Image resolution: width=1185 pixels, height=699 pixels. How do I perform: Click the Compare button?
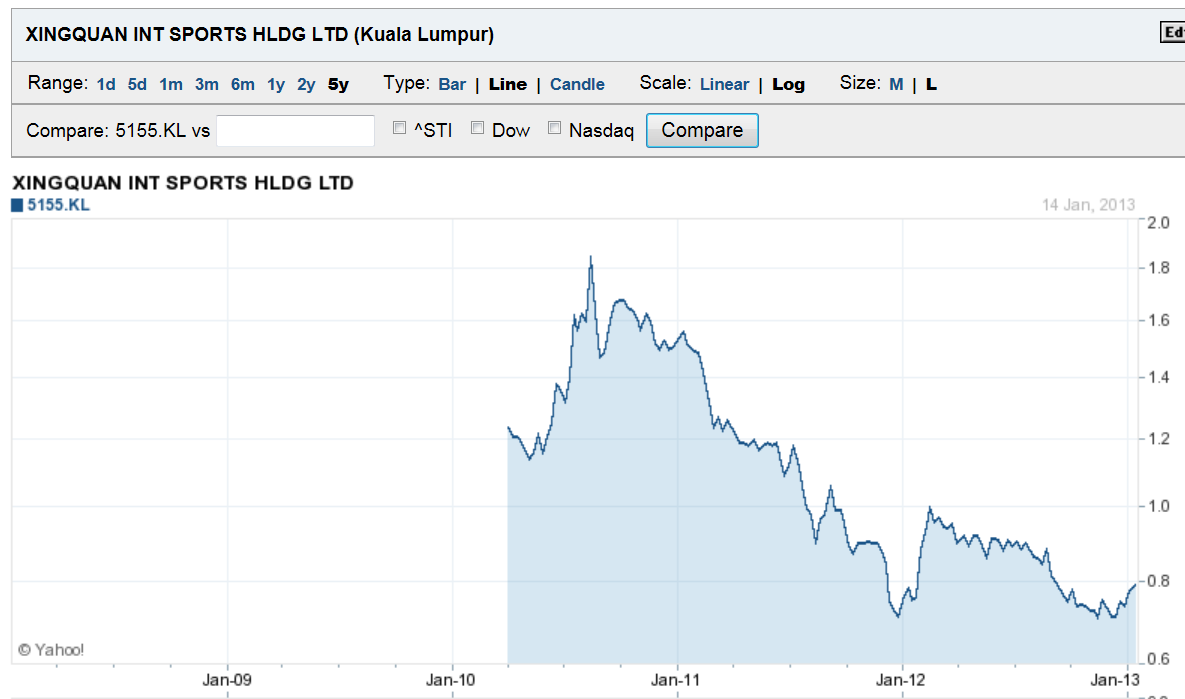[702, 130]
